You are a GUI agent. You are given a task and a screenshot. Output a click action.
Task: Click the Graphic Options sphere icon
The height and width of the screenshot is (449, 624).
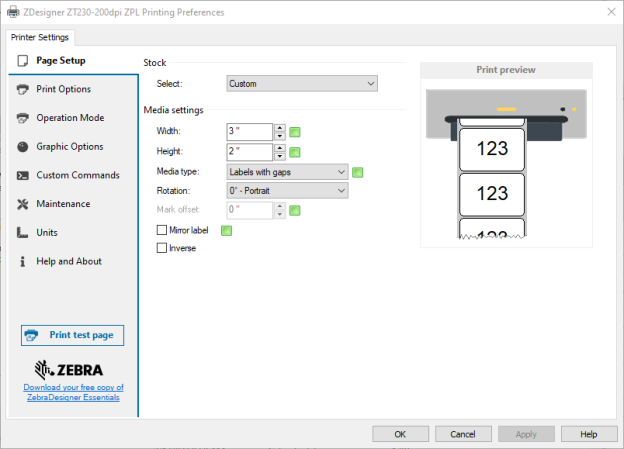tap(23, 146)
